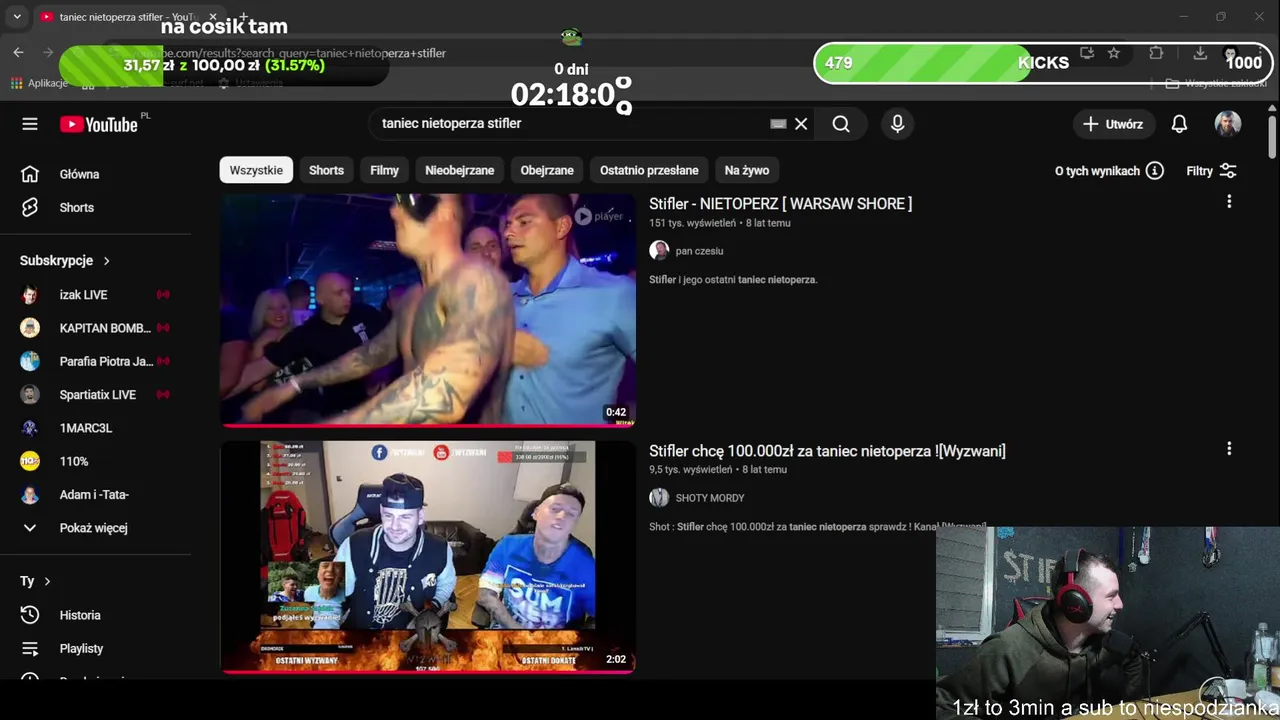Click the izak LIVE channel avatar

tap(30, 295)
